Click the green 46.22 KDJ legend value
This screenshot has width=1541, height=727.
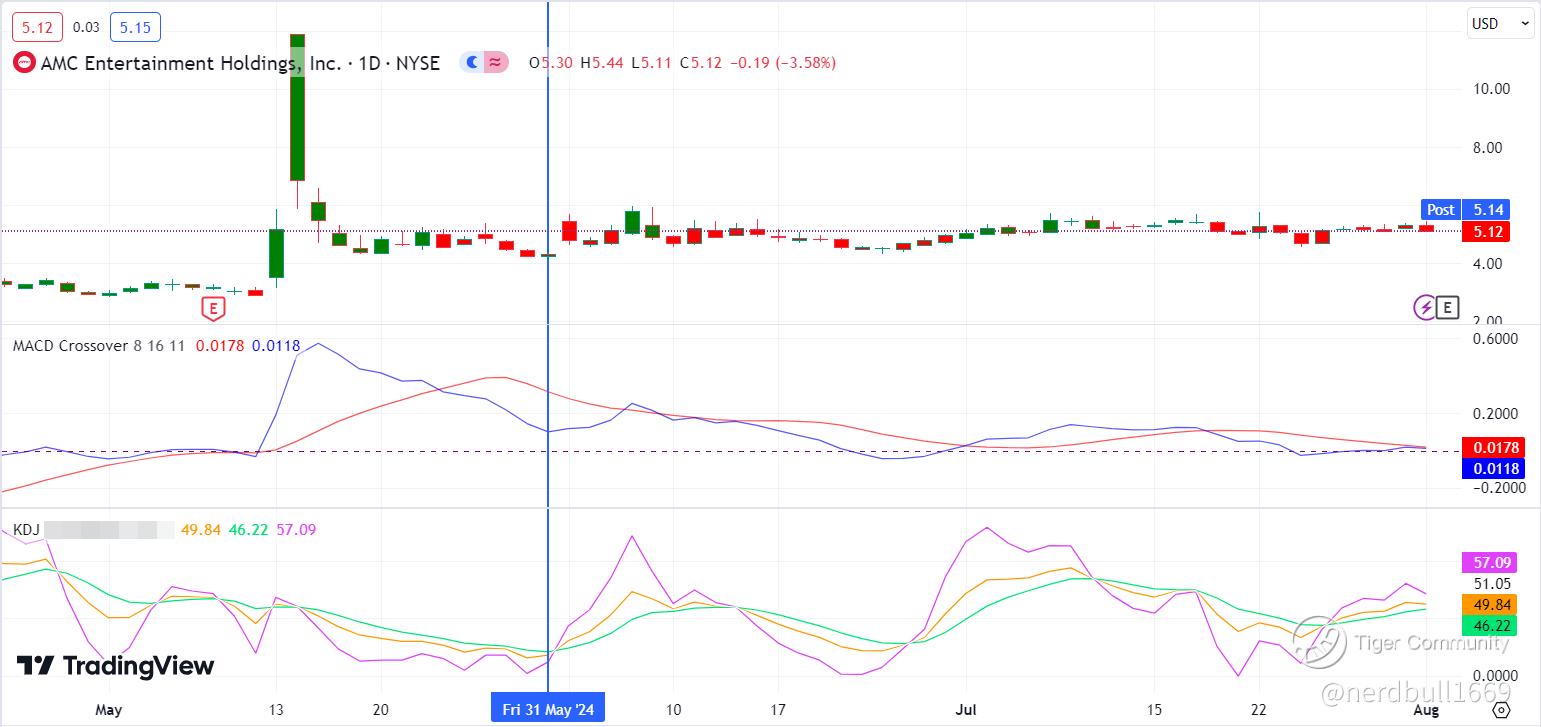point(248,530)
